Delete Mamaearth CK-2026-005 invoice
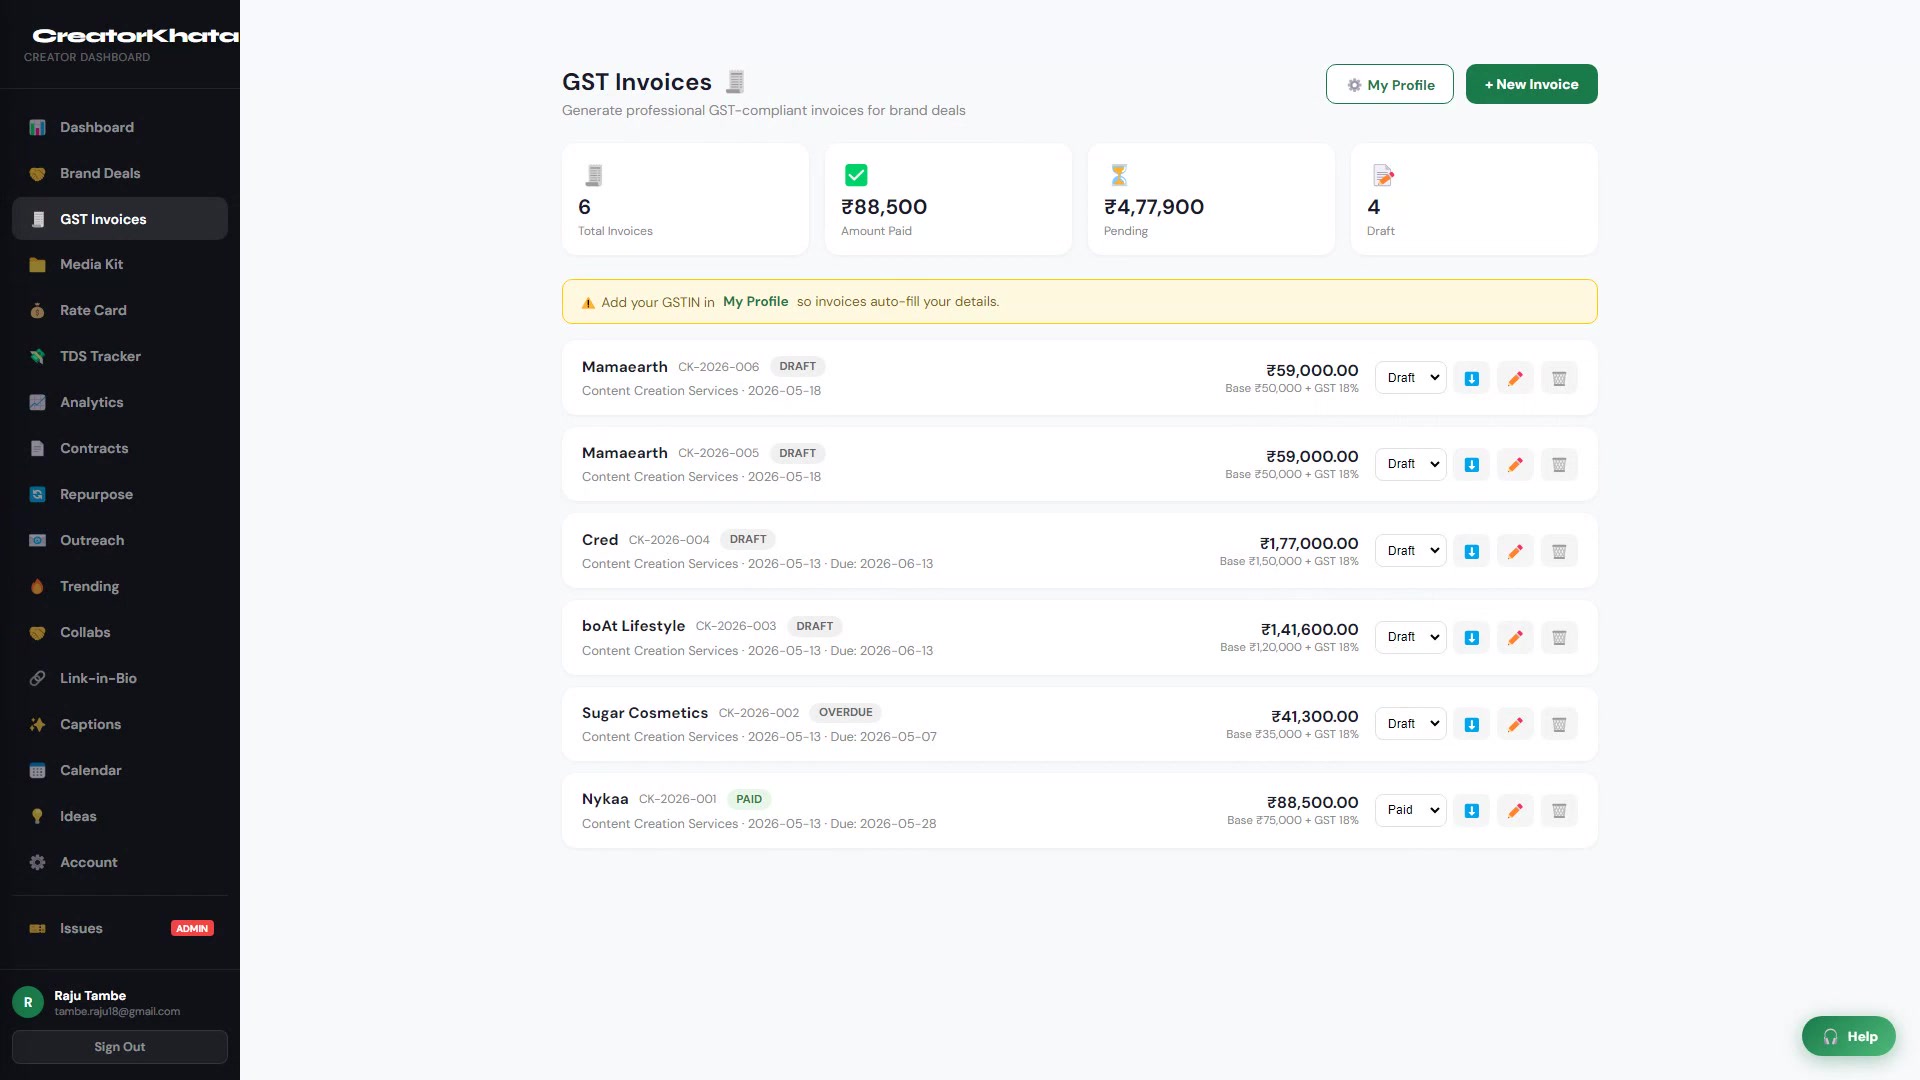 pos(1559,464)
